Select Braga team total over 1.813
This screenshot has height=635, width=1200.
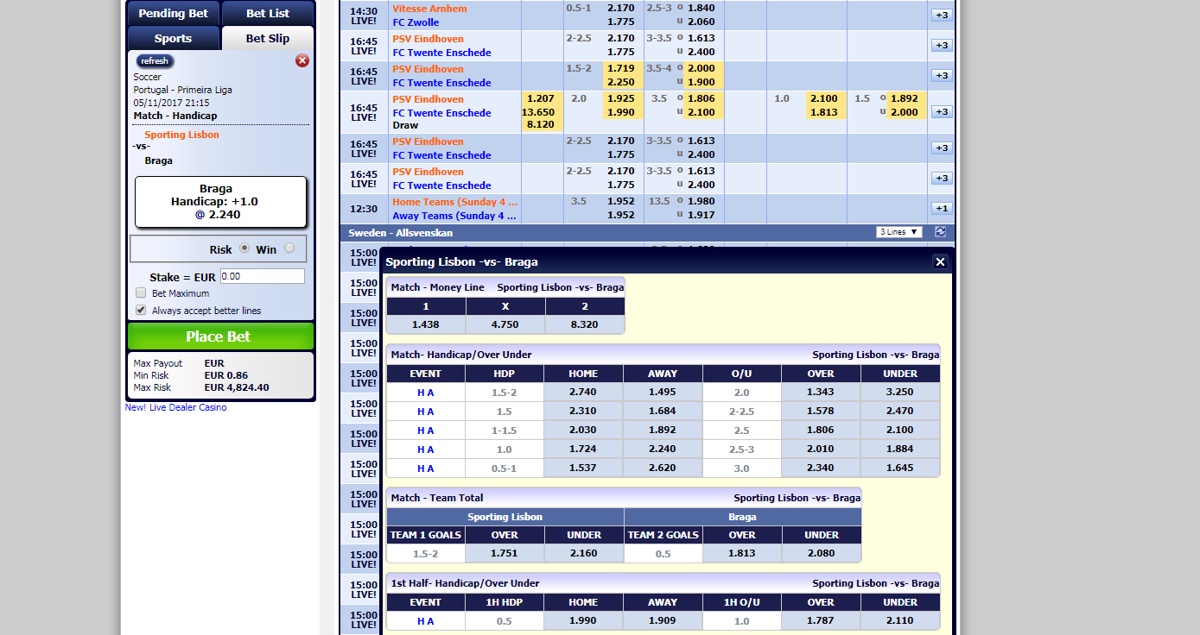(742, 553)
